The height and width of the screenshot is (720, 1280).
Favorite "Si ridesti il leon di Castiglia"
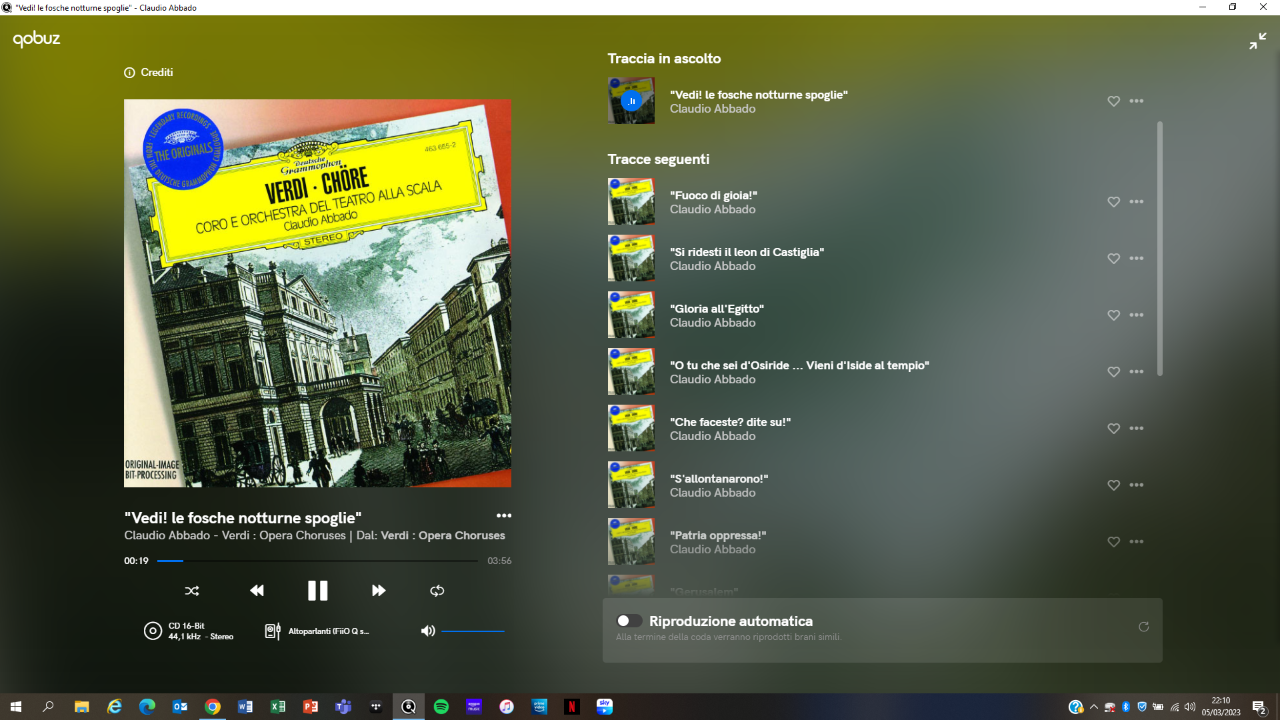1113,258
